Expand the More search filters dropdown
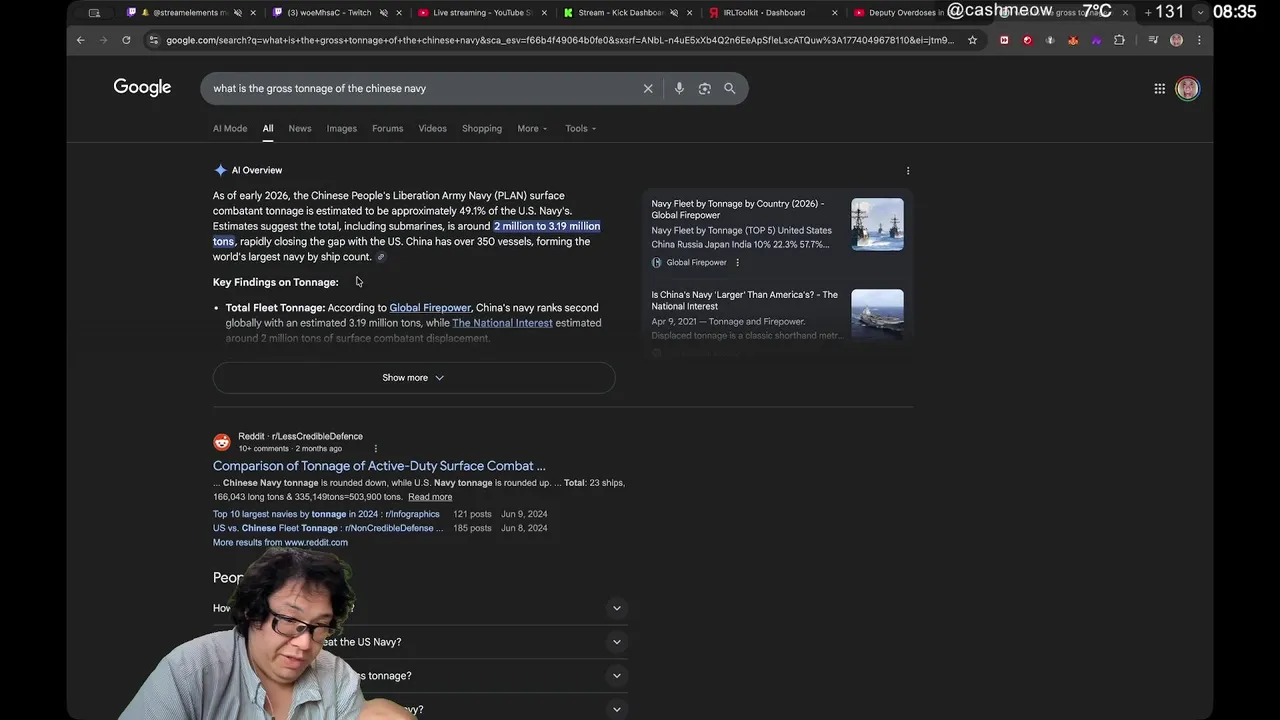Screen dimensions: 1280x720 (532, 128)
